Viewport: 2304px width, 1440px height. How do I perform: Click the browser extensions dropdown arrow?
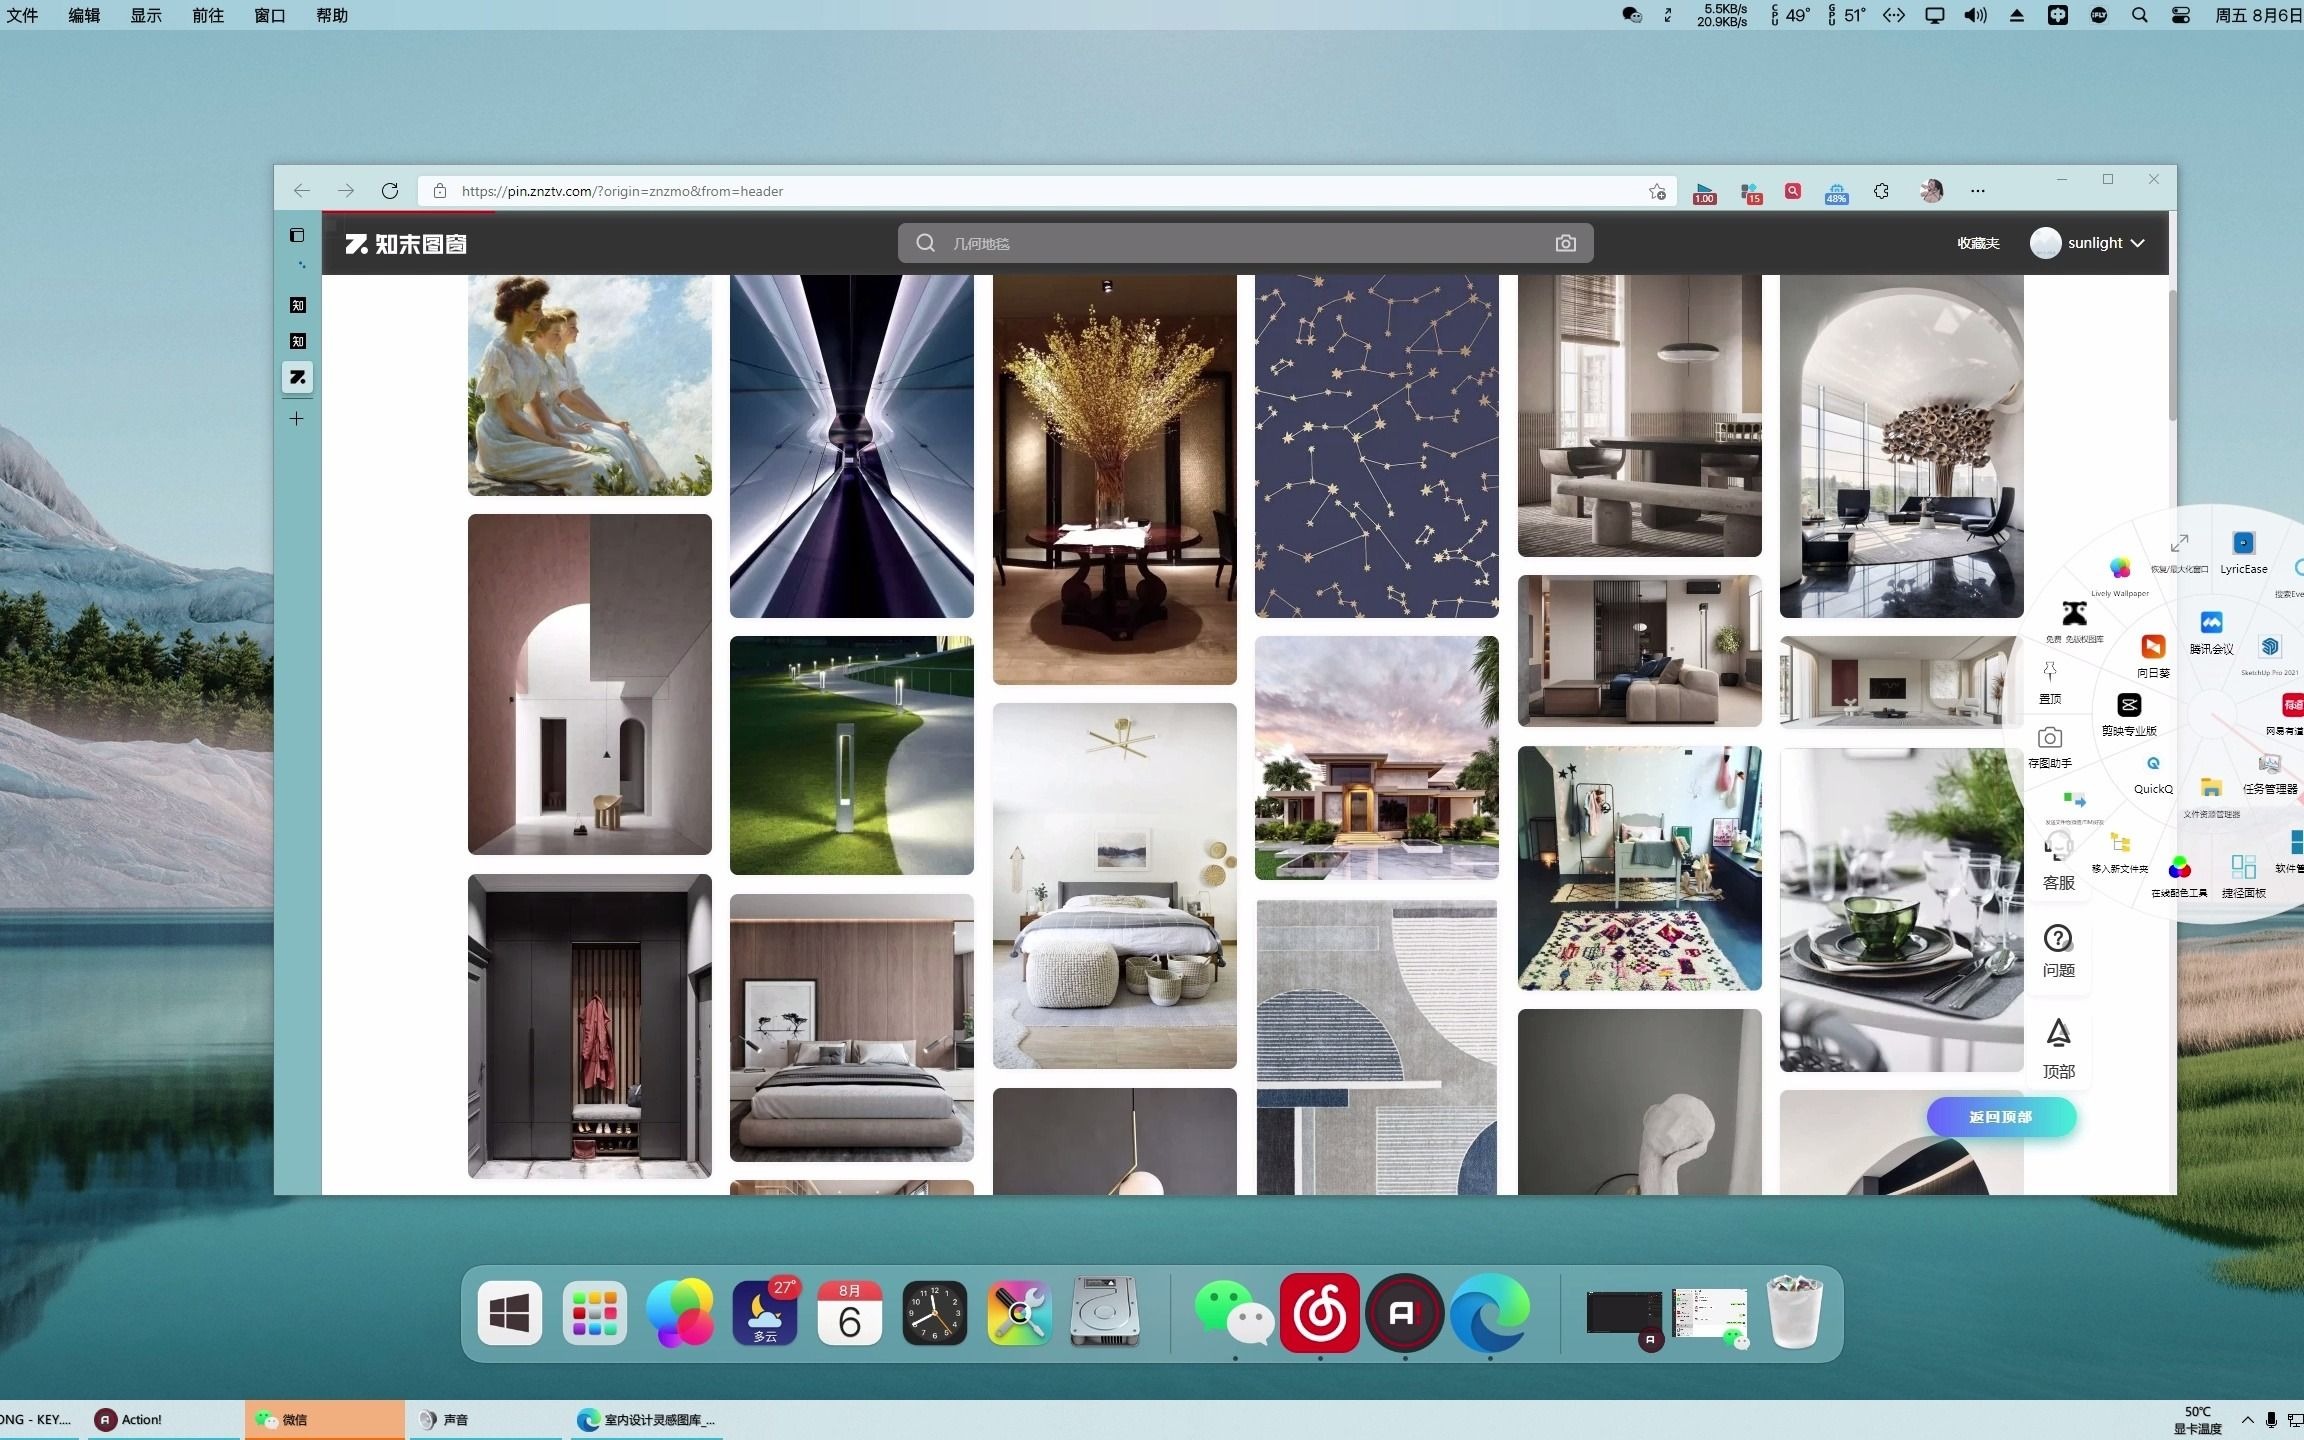point(1881,191)
